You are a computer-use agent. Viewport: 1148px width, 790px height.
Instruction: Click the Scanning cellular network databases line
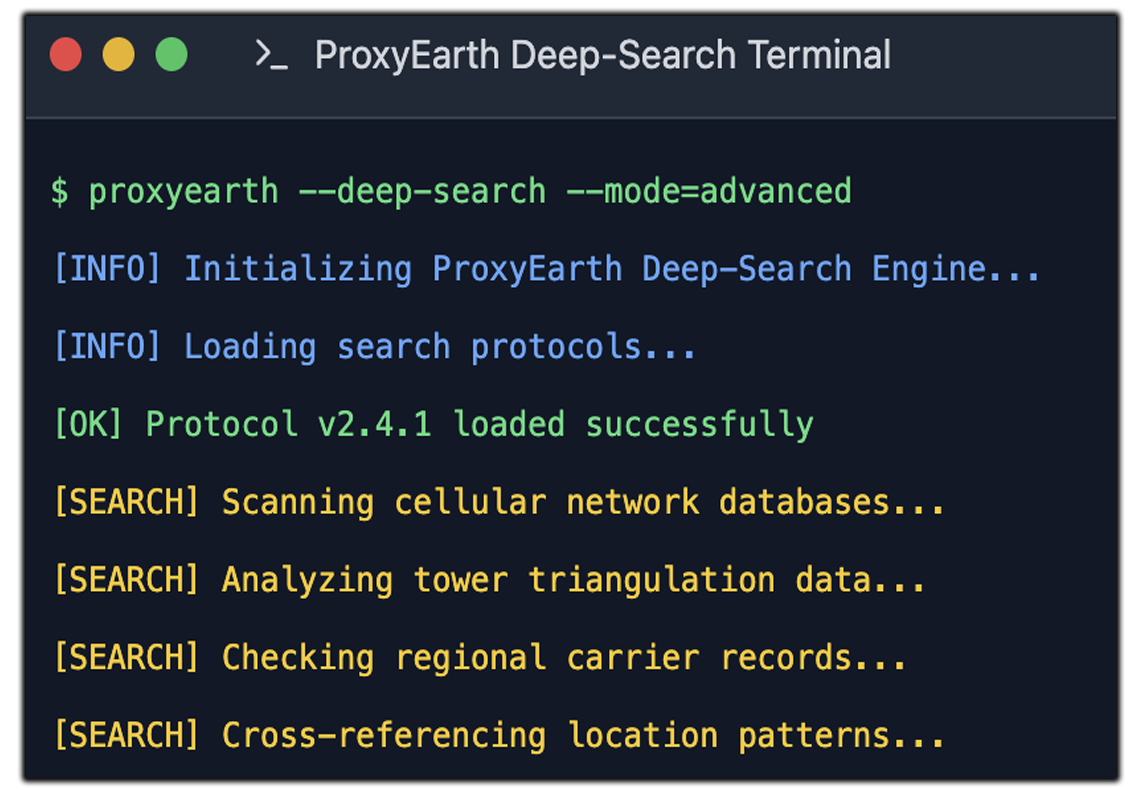583,502
